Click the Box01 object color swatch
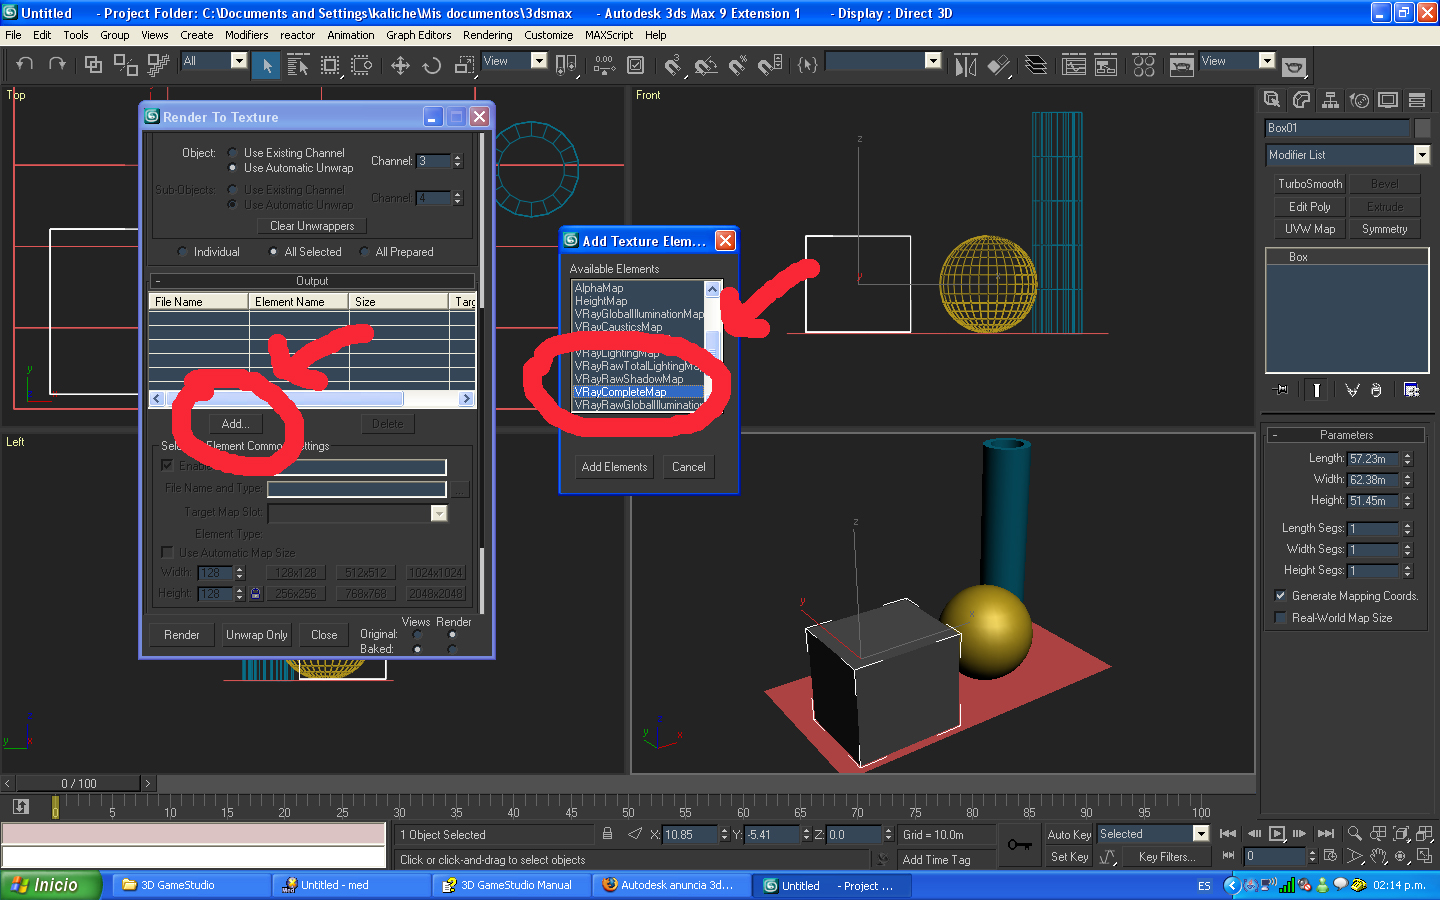Image resolution: width=1440 pixels, height=900 pixels. pos(1423,128)
